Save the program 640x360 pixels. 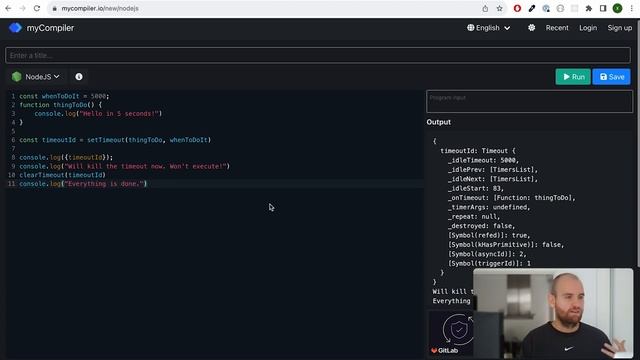pos(611,77)
